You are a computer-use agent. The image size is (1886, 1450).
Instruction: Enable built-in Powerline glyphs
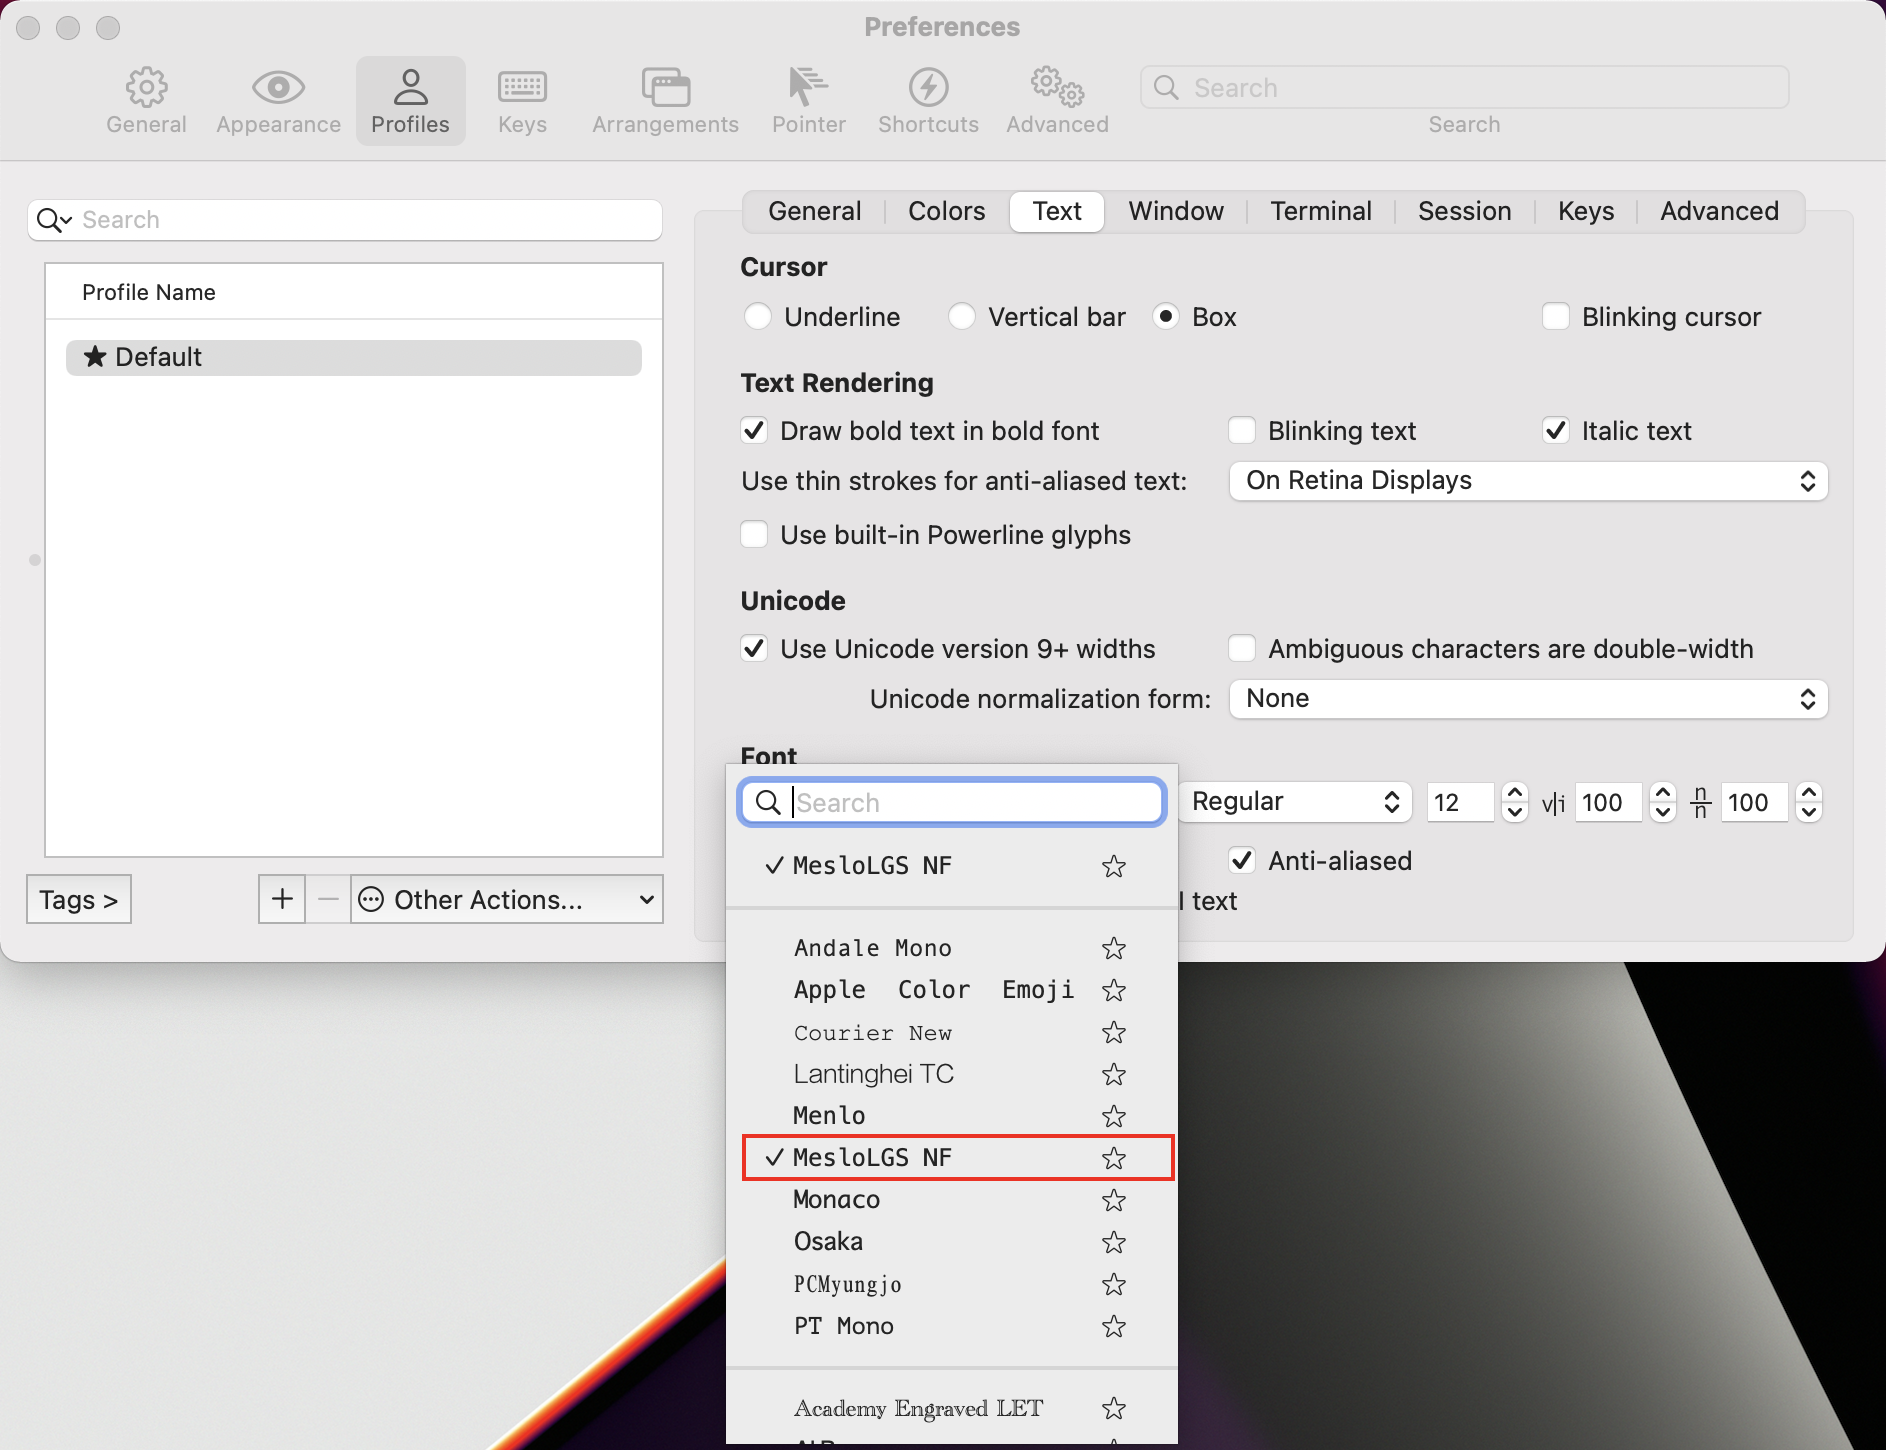pyautogui.click(x=754, y=535)
